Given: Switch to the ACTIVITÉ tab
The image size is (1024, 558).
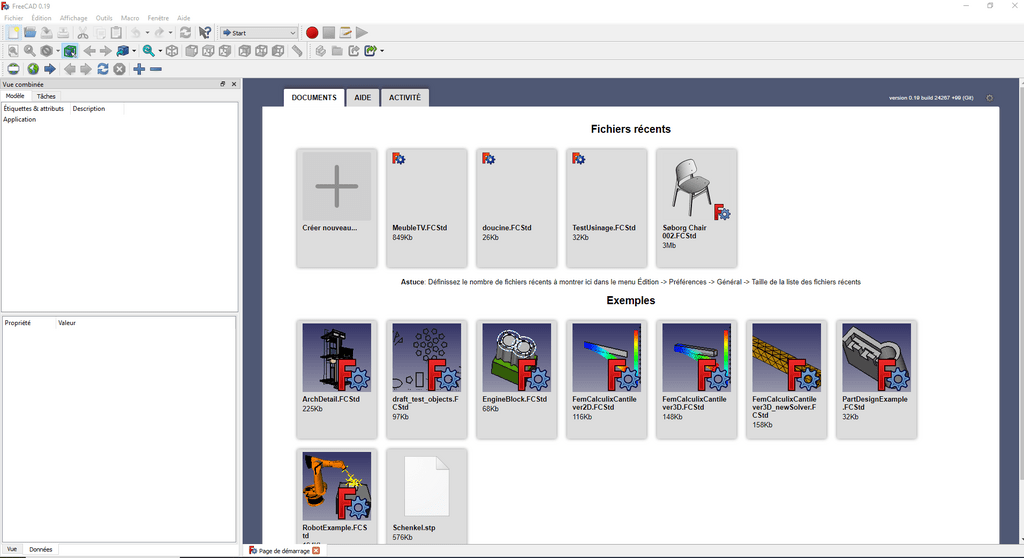Looking at the screenshot, I should [x=405, y=98].
